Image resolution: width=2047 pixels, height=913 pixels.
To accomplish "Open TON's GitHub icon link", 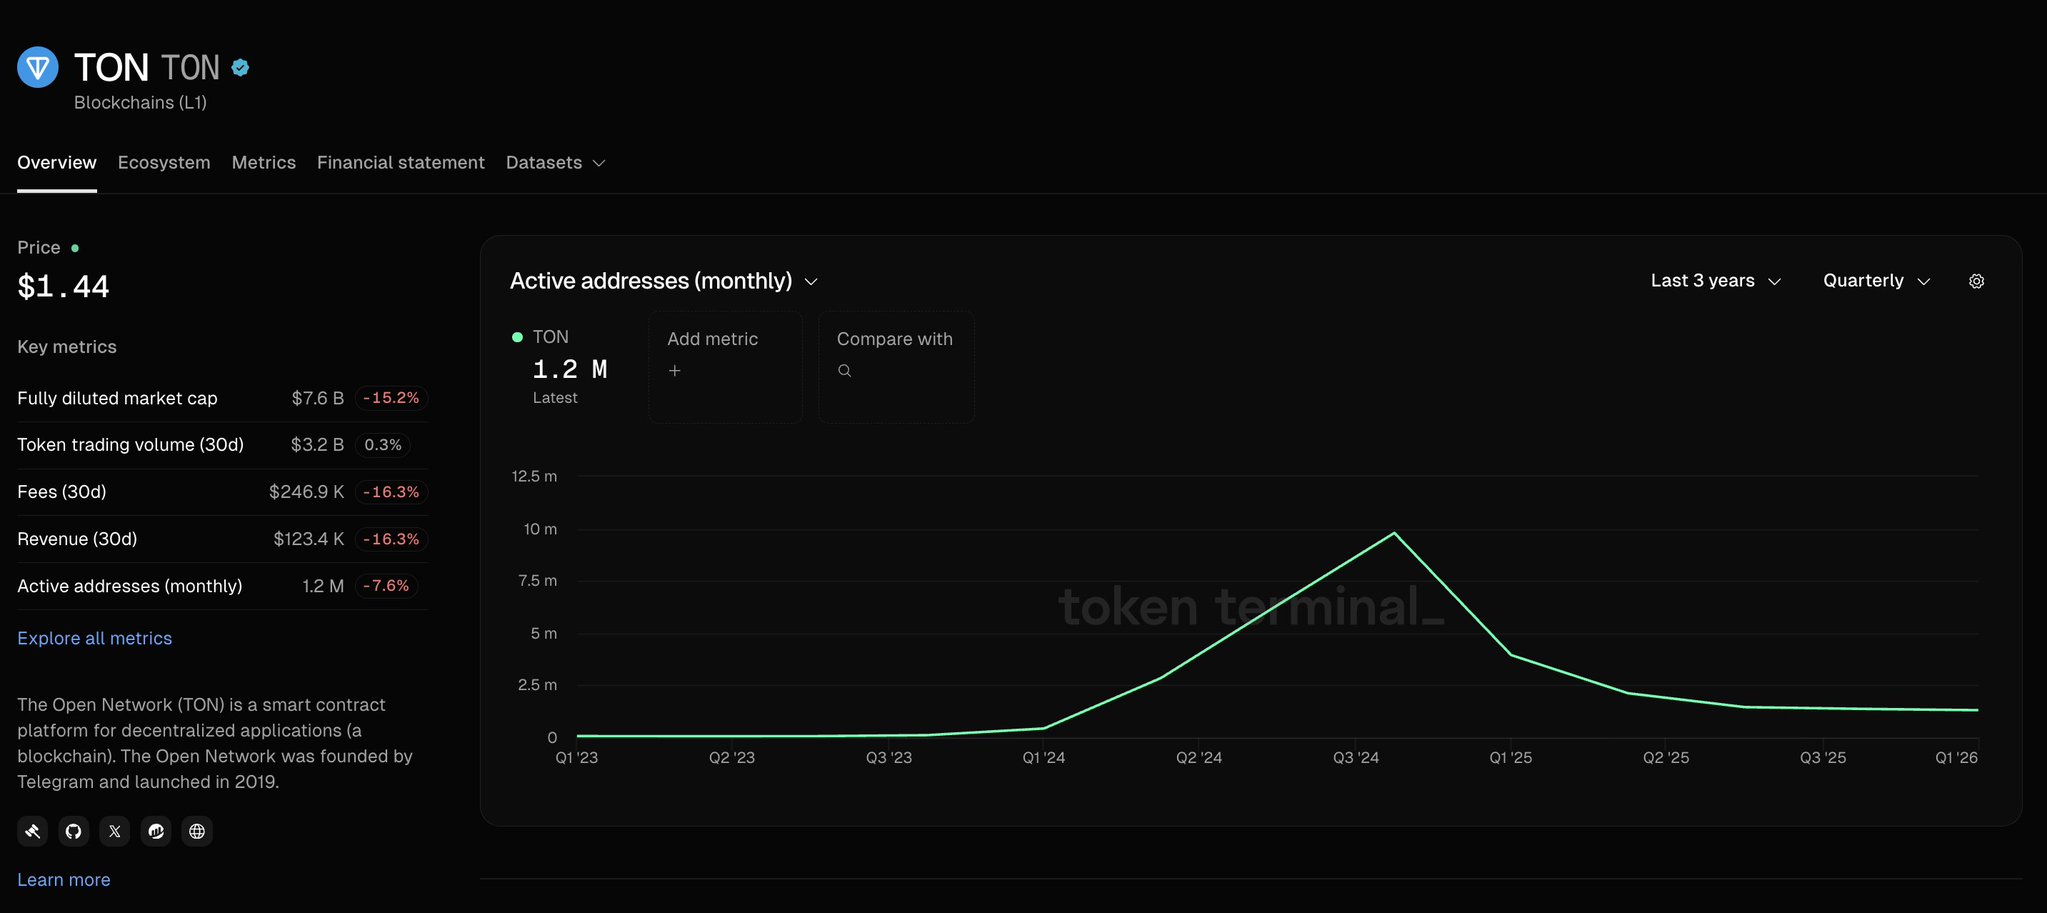I will (74, 831).
